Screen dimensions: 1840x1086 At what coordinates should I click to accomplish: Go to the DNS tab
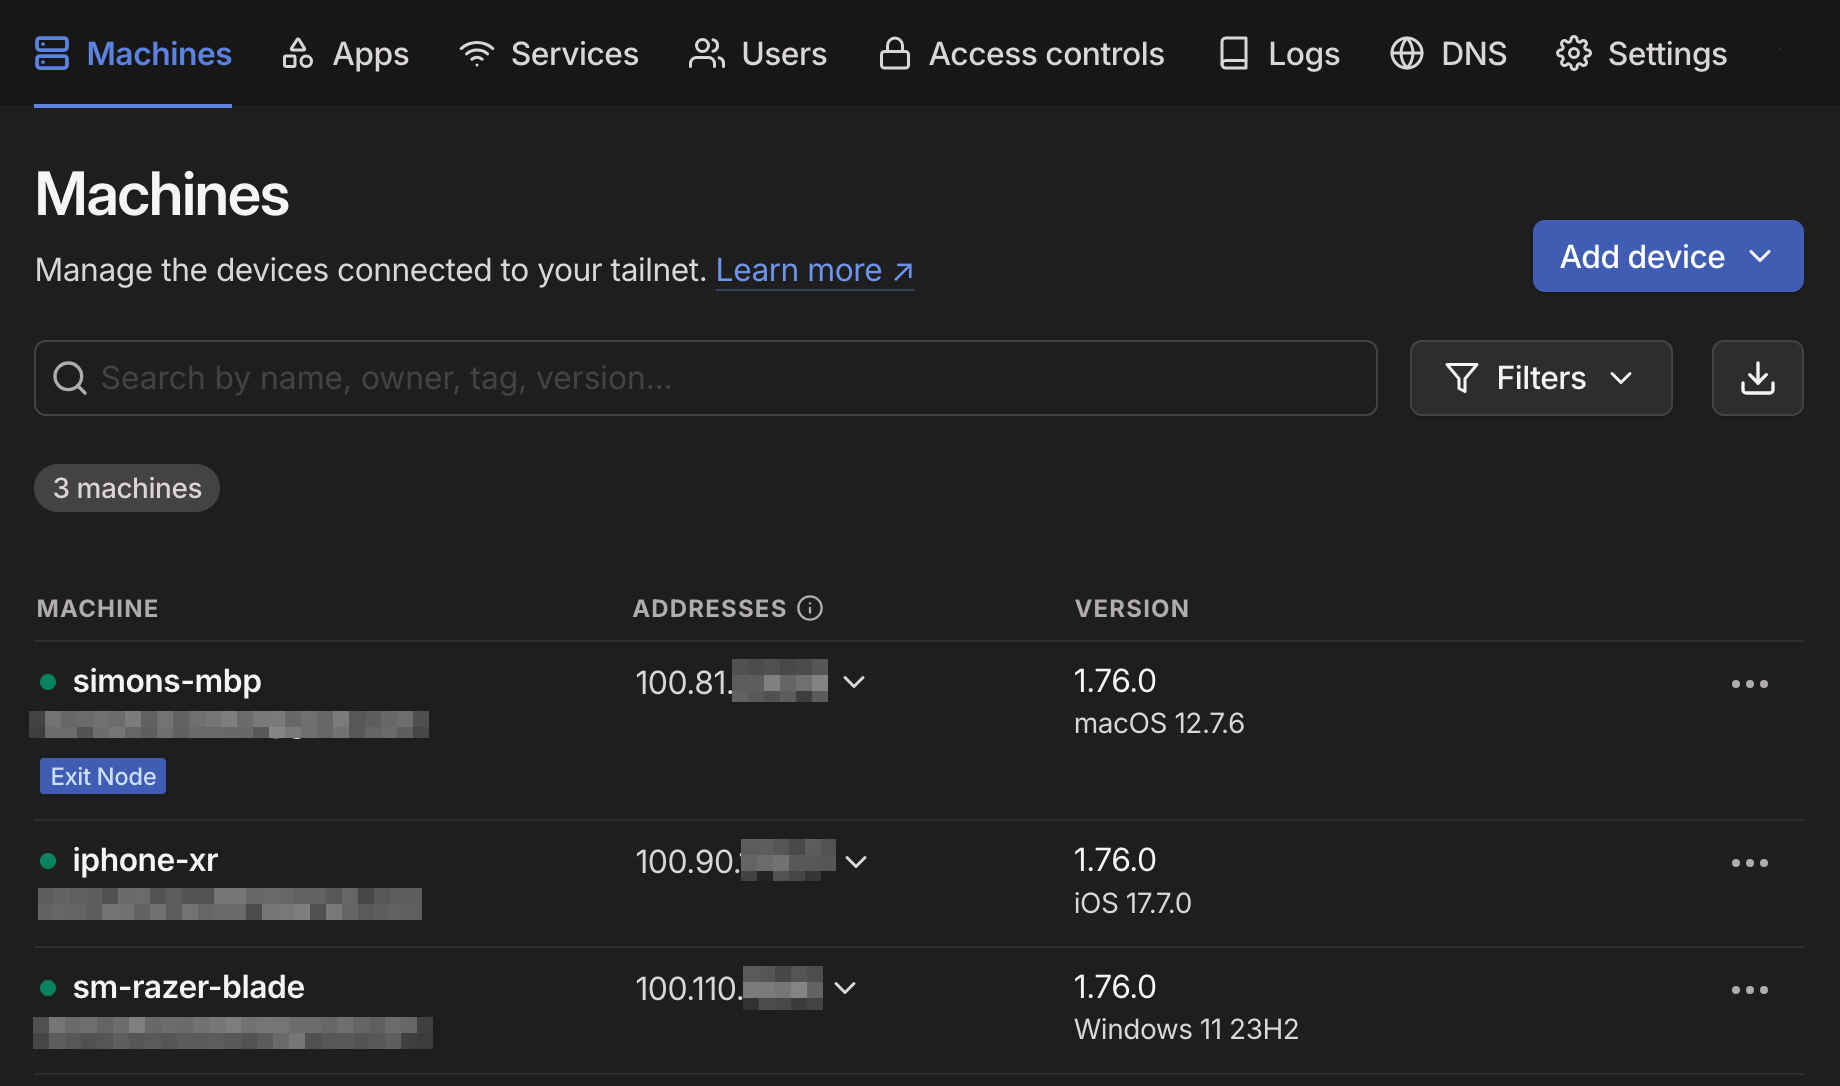click(1448, 54)
